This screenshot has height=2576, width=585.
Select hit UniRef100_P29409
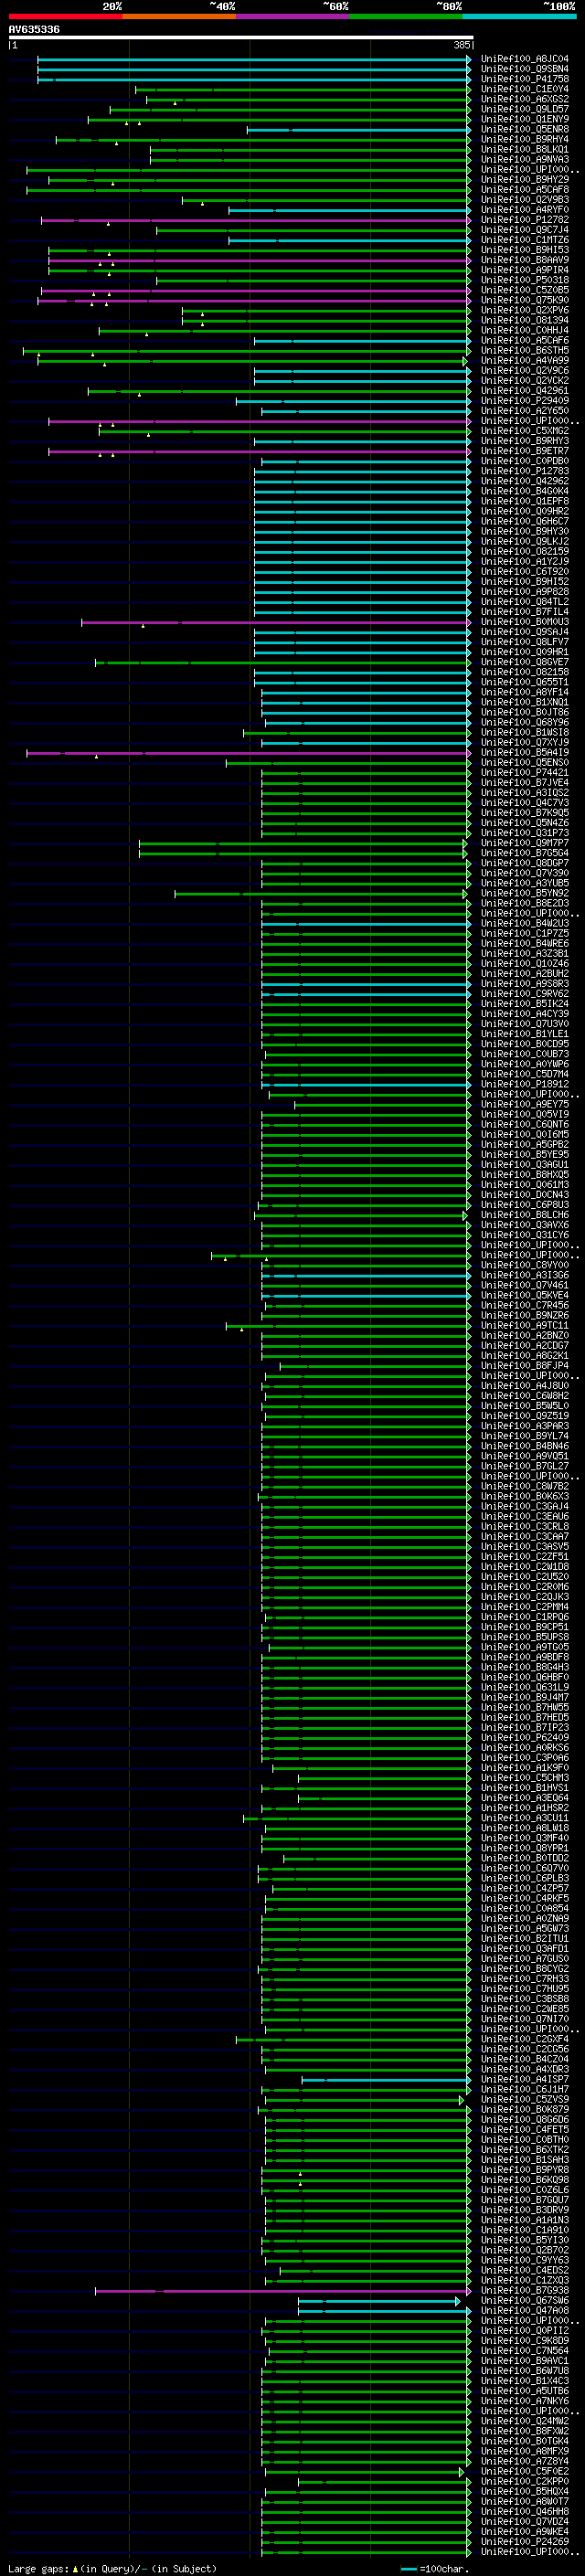525,401
